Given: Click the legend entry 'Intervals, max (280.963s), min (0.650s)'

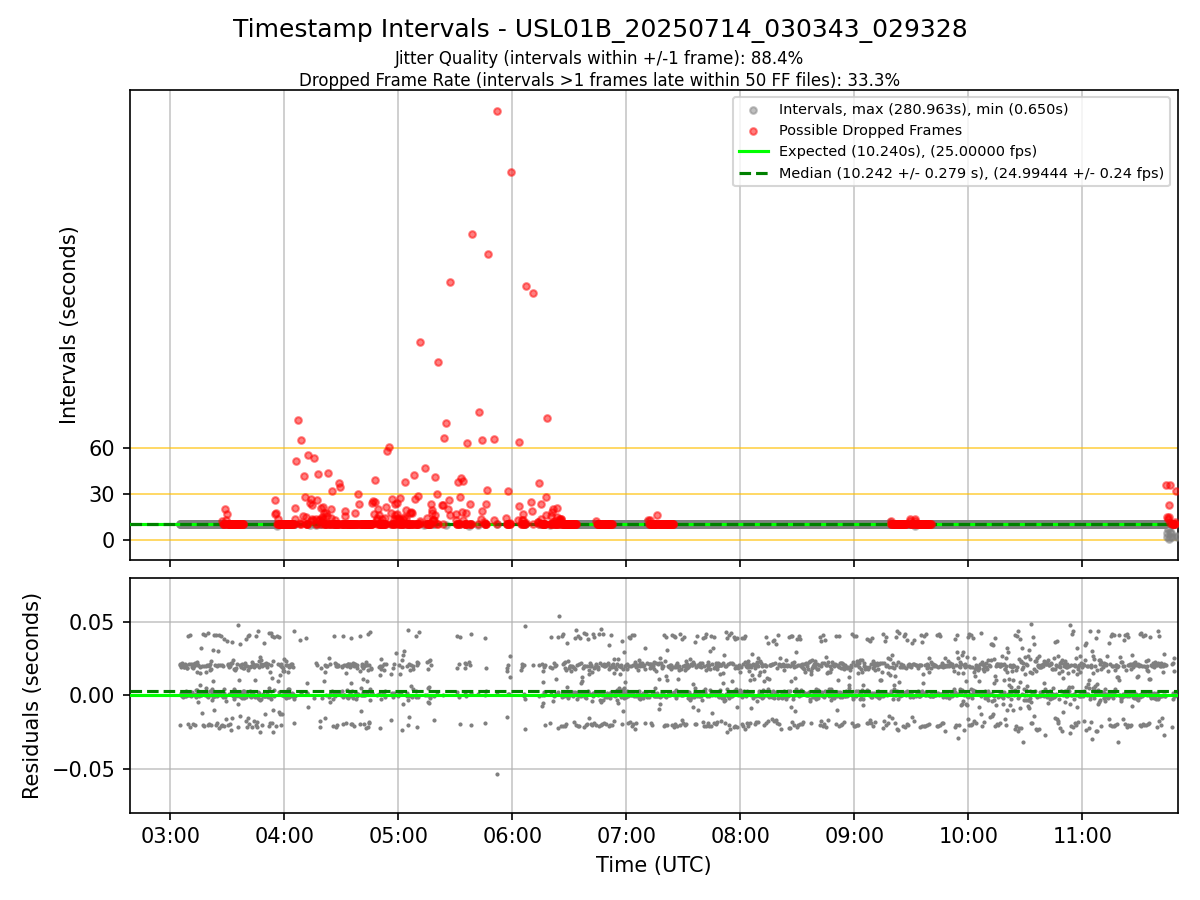Looking at the screenshot, I should point(923,109).
